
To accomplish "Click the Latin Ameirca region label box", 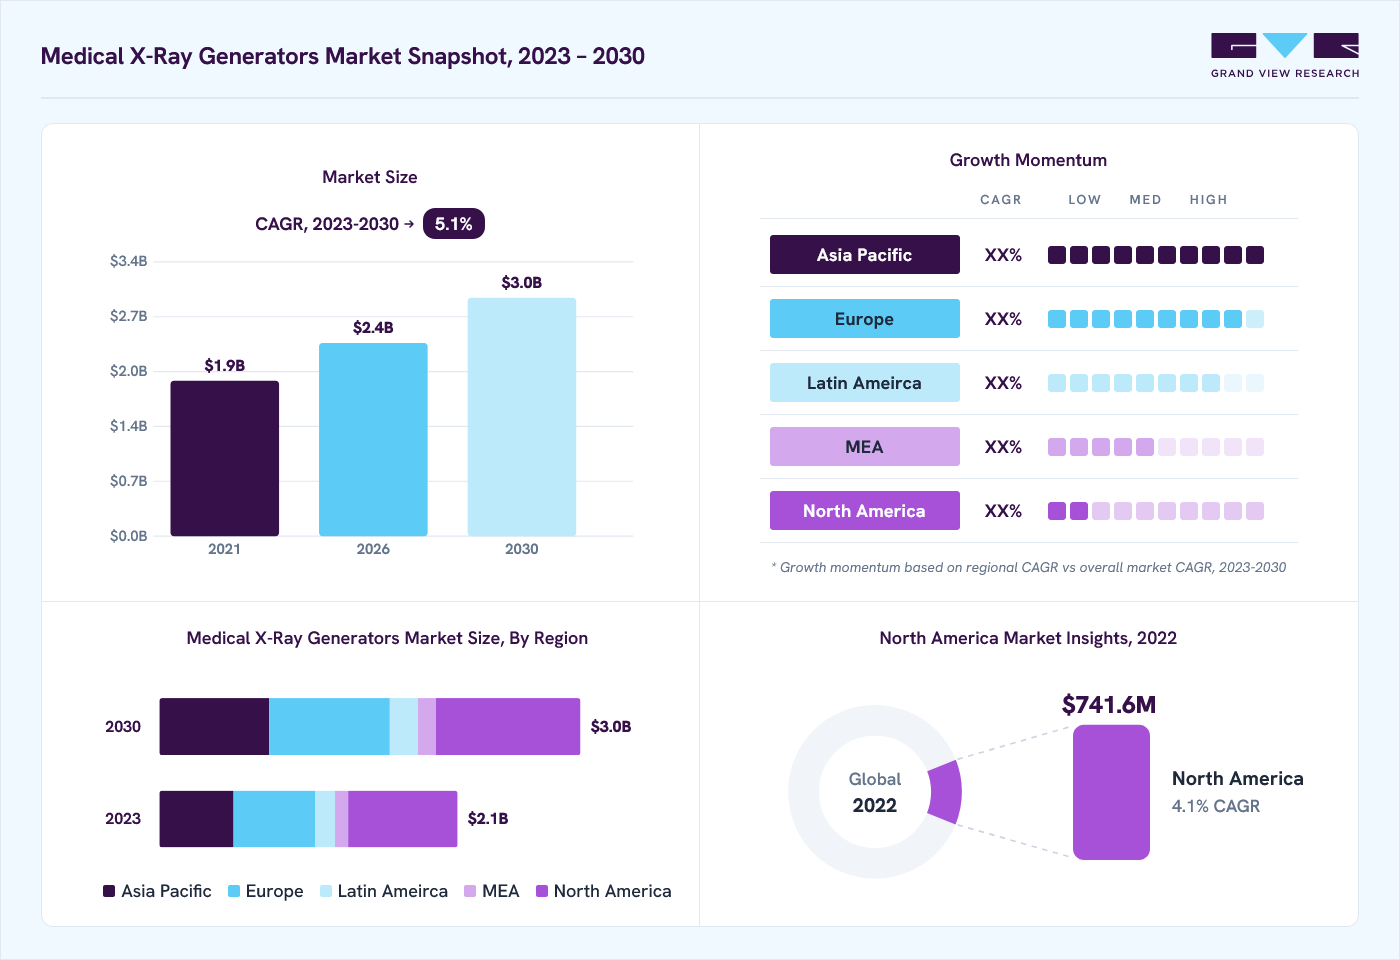I will pos(865,383).
